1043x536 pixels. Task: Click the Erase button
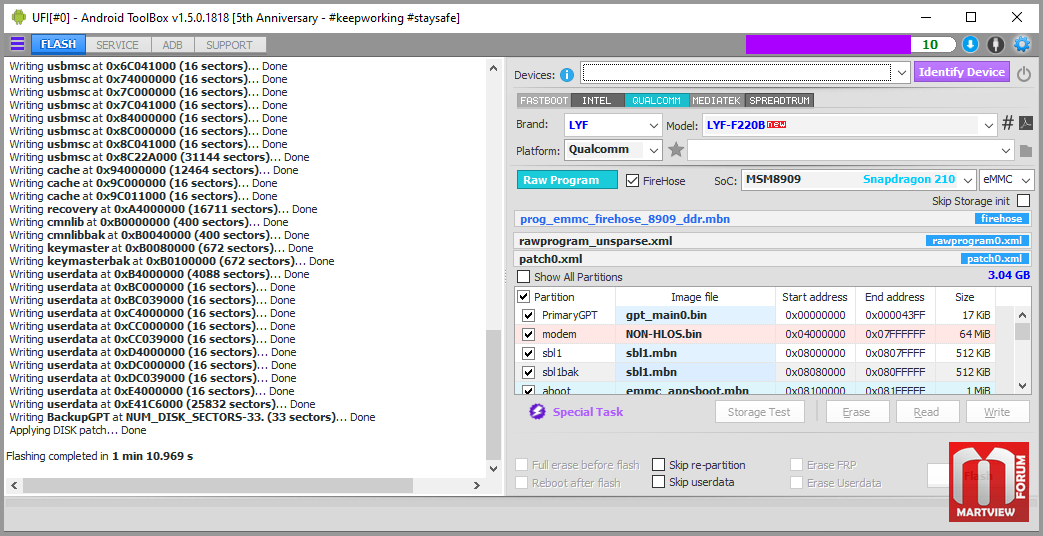coord(857,412)
